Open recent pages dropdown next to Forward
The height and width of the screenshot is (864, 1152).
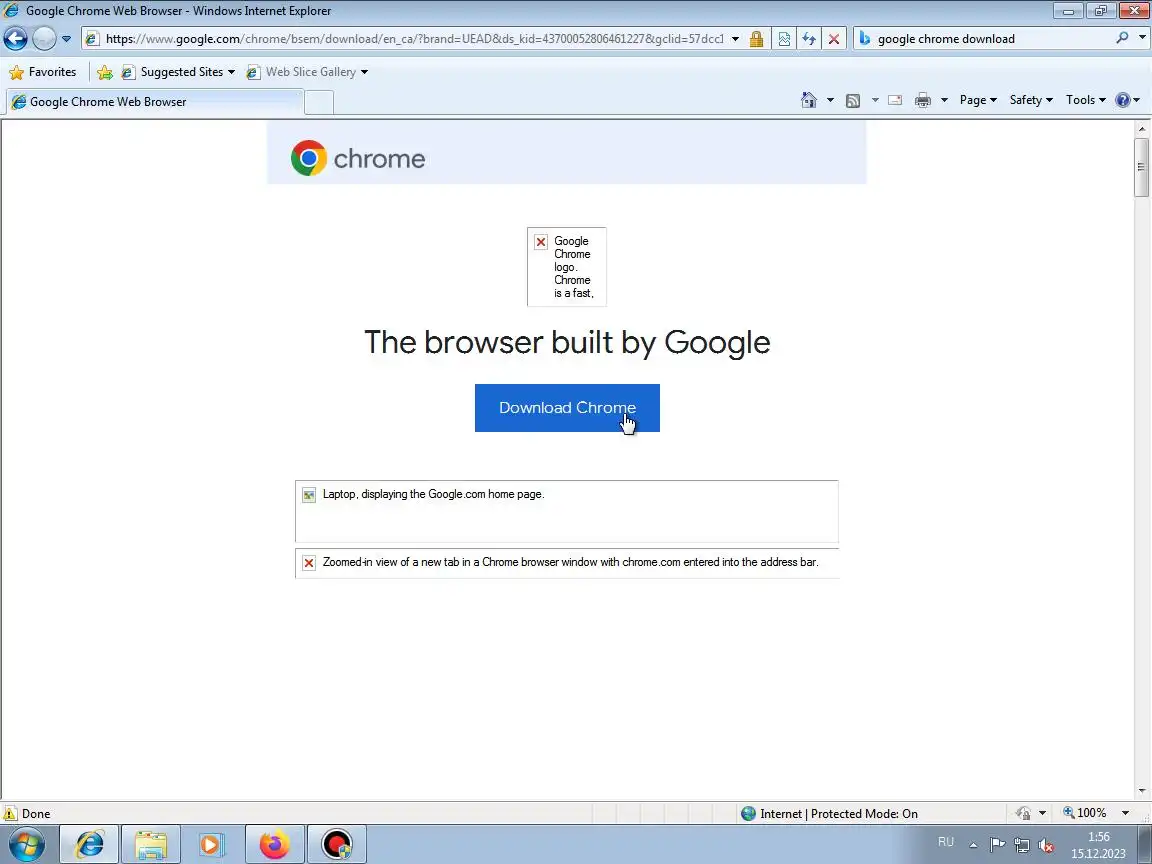(x=66, y=39)
